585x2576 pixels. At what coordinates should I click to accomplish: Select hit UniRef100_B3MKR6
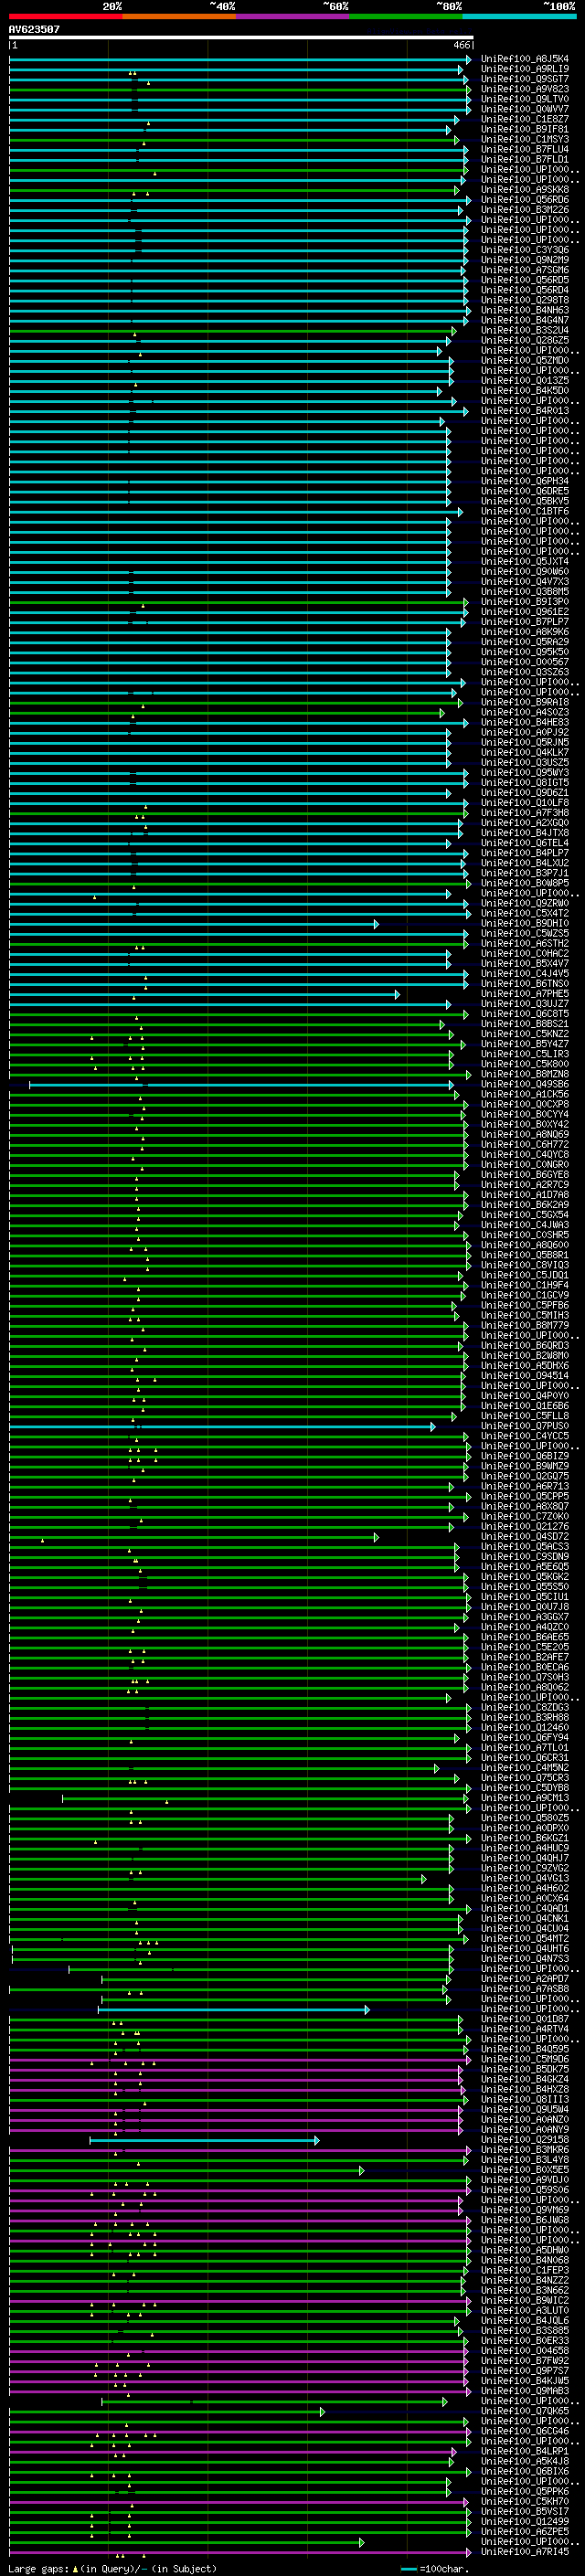pos(525,2150)
